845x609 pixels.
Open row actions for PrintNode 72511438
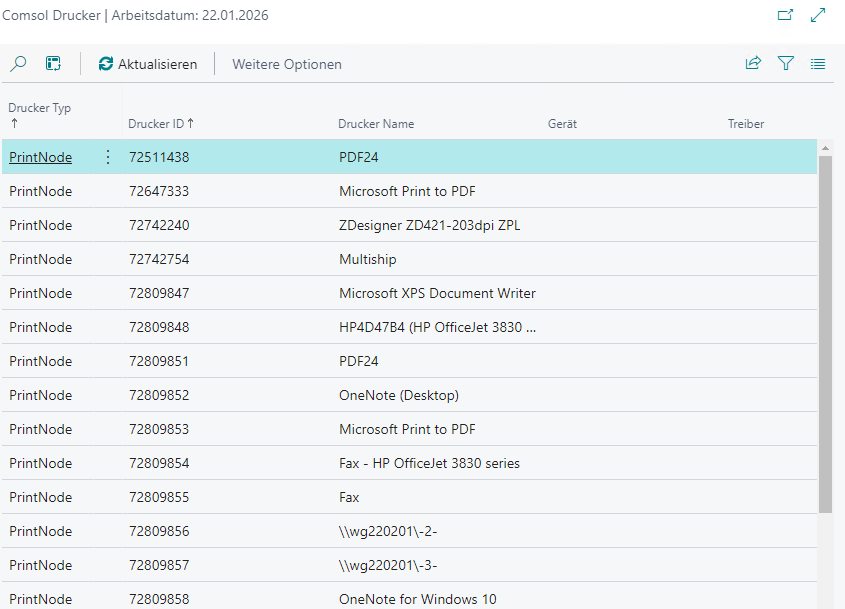point(108,157)
